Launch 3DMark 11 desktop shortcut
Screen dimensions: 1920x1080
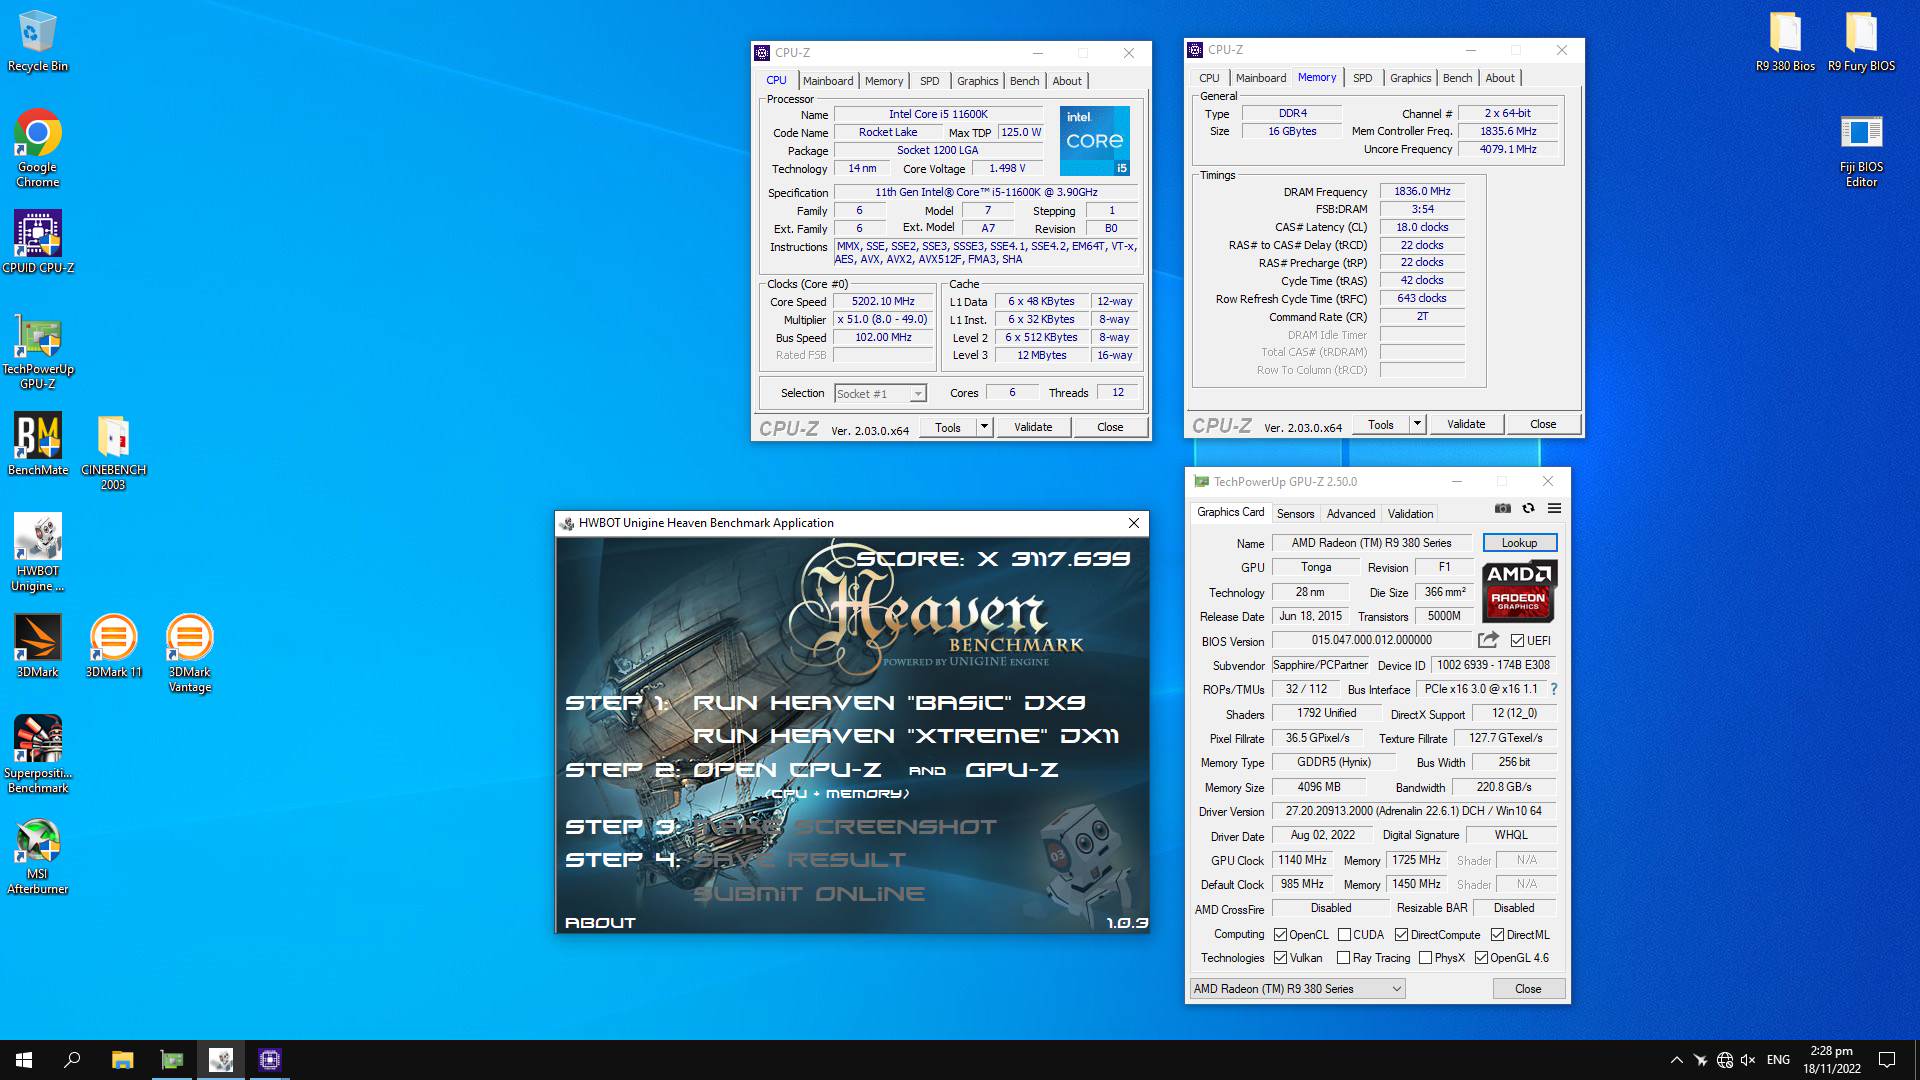(x=113, y=646)
